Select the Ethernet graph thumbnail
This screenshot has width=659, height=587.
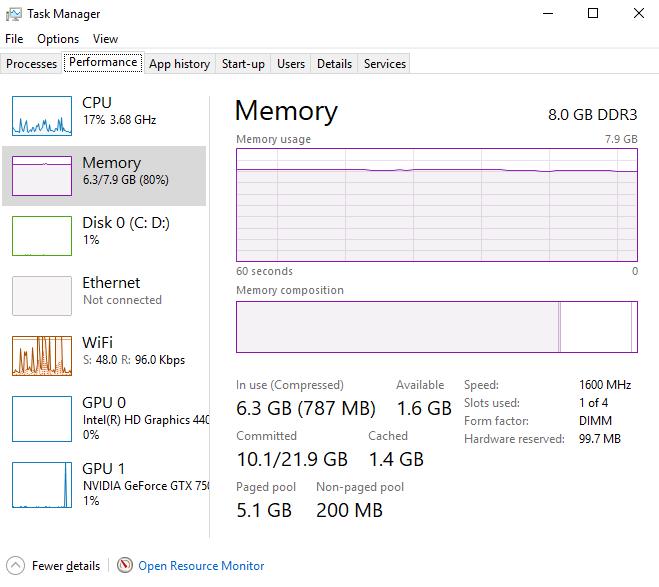(x=42, y=295)
